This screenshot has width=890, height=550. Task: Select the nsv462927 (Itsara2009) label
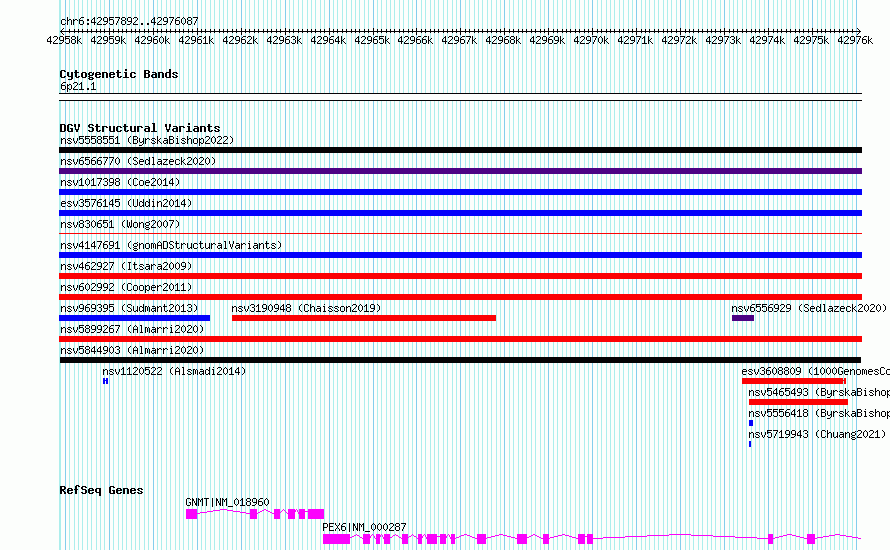(x=126, y=266)
